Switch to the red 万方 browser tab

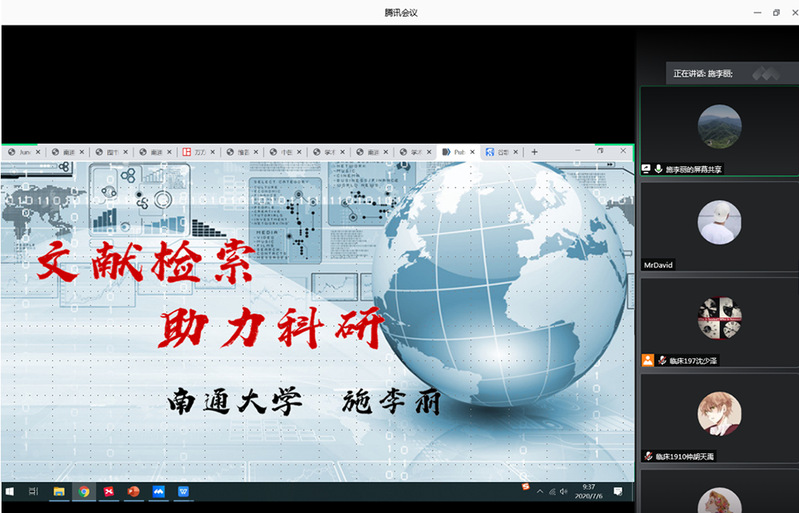(199, 152)
